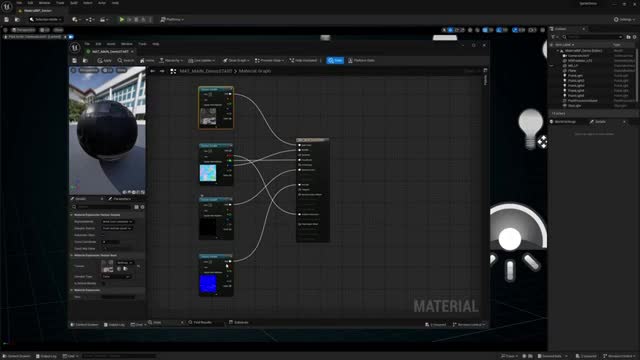
Task: Open the Preview State dropdown
Action: 269,60
